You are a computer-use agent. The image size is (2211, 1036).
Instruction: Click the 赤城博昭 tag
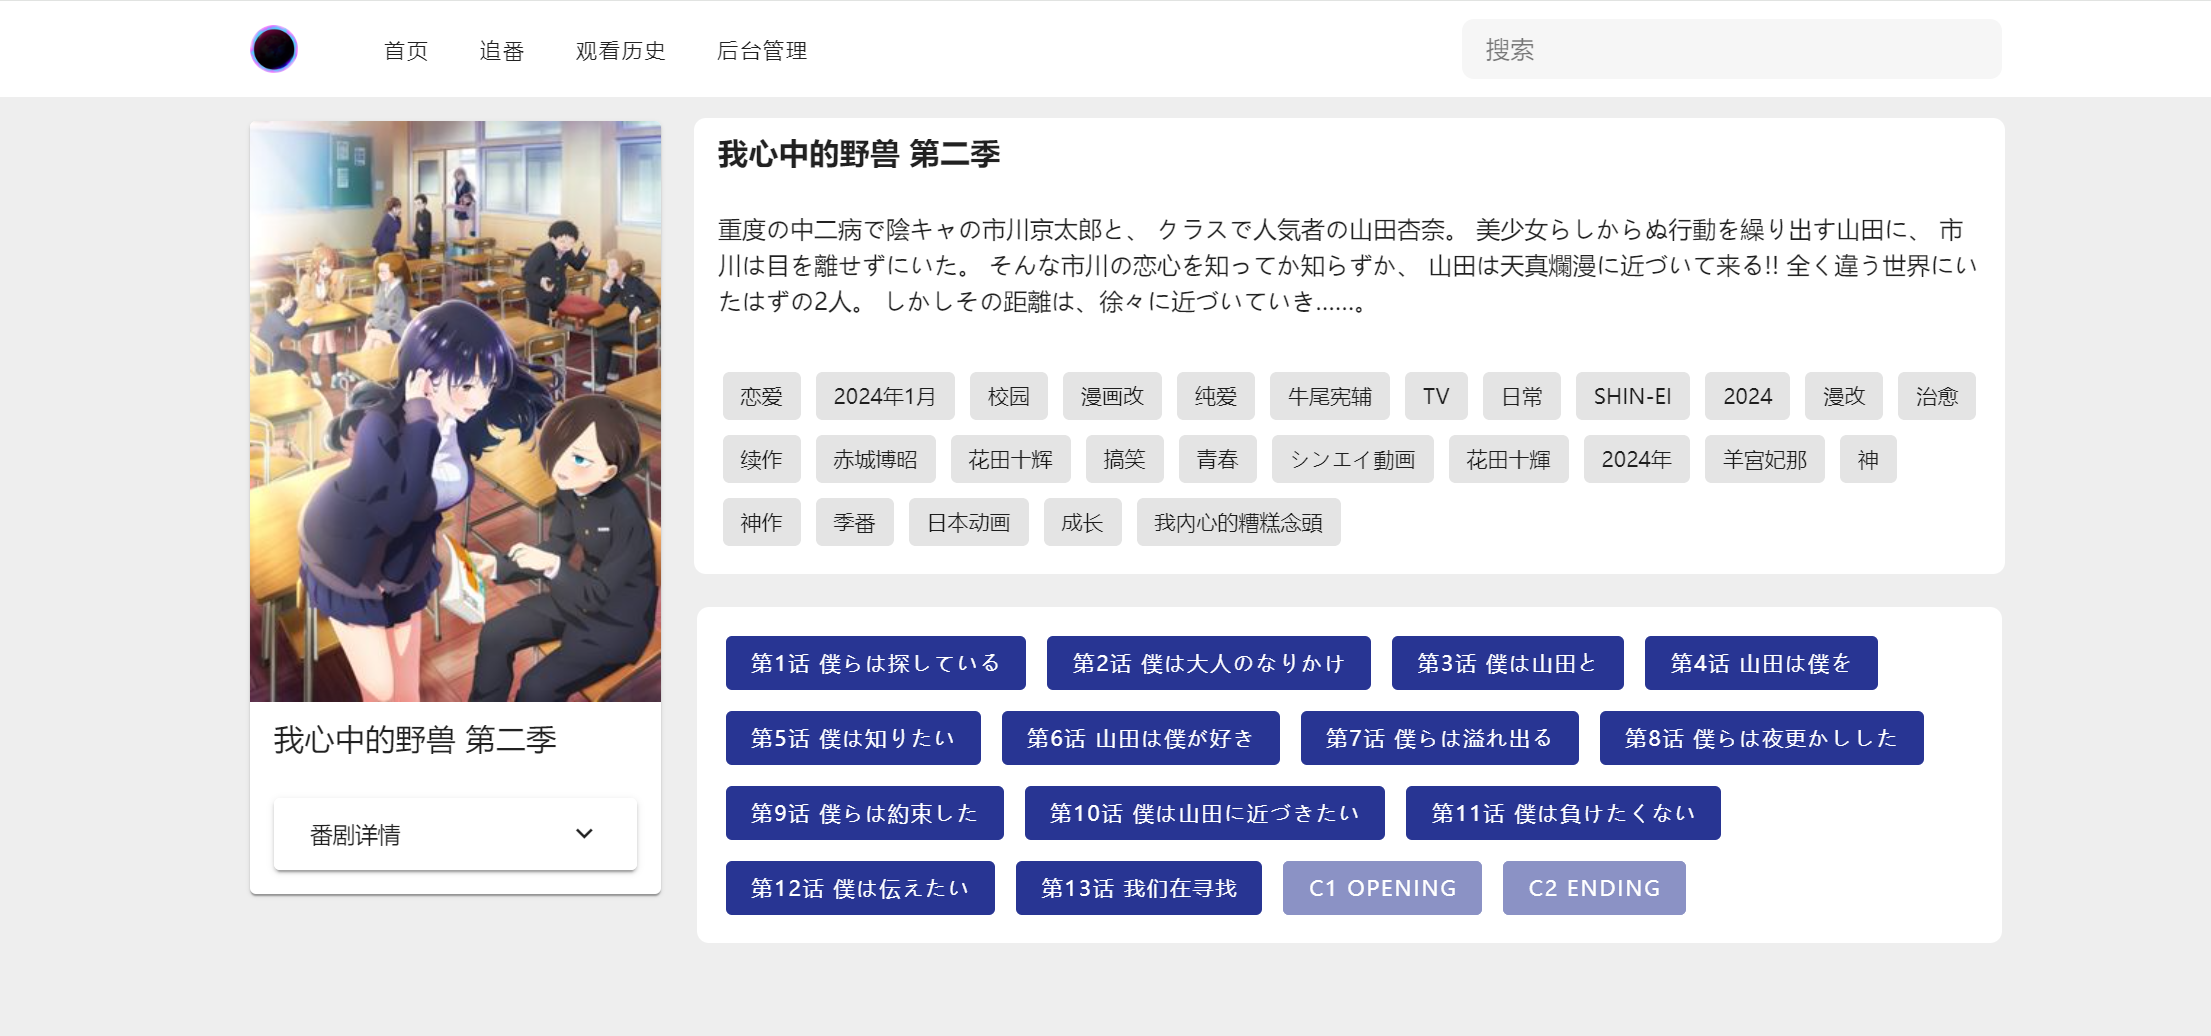[876, 459]
